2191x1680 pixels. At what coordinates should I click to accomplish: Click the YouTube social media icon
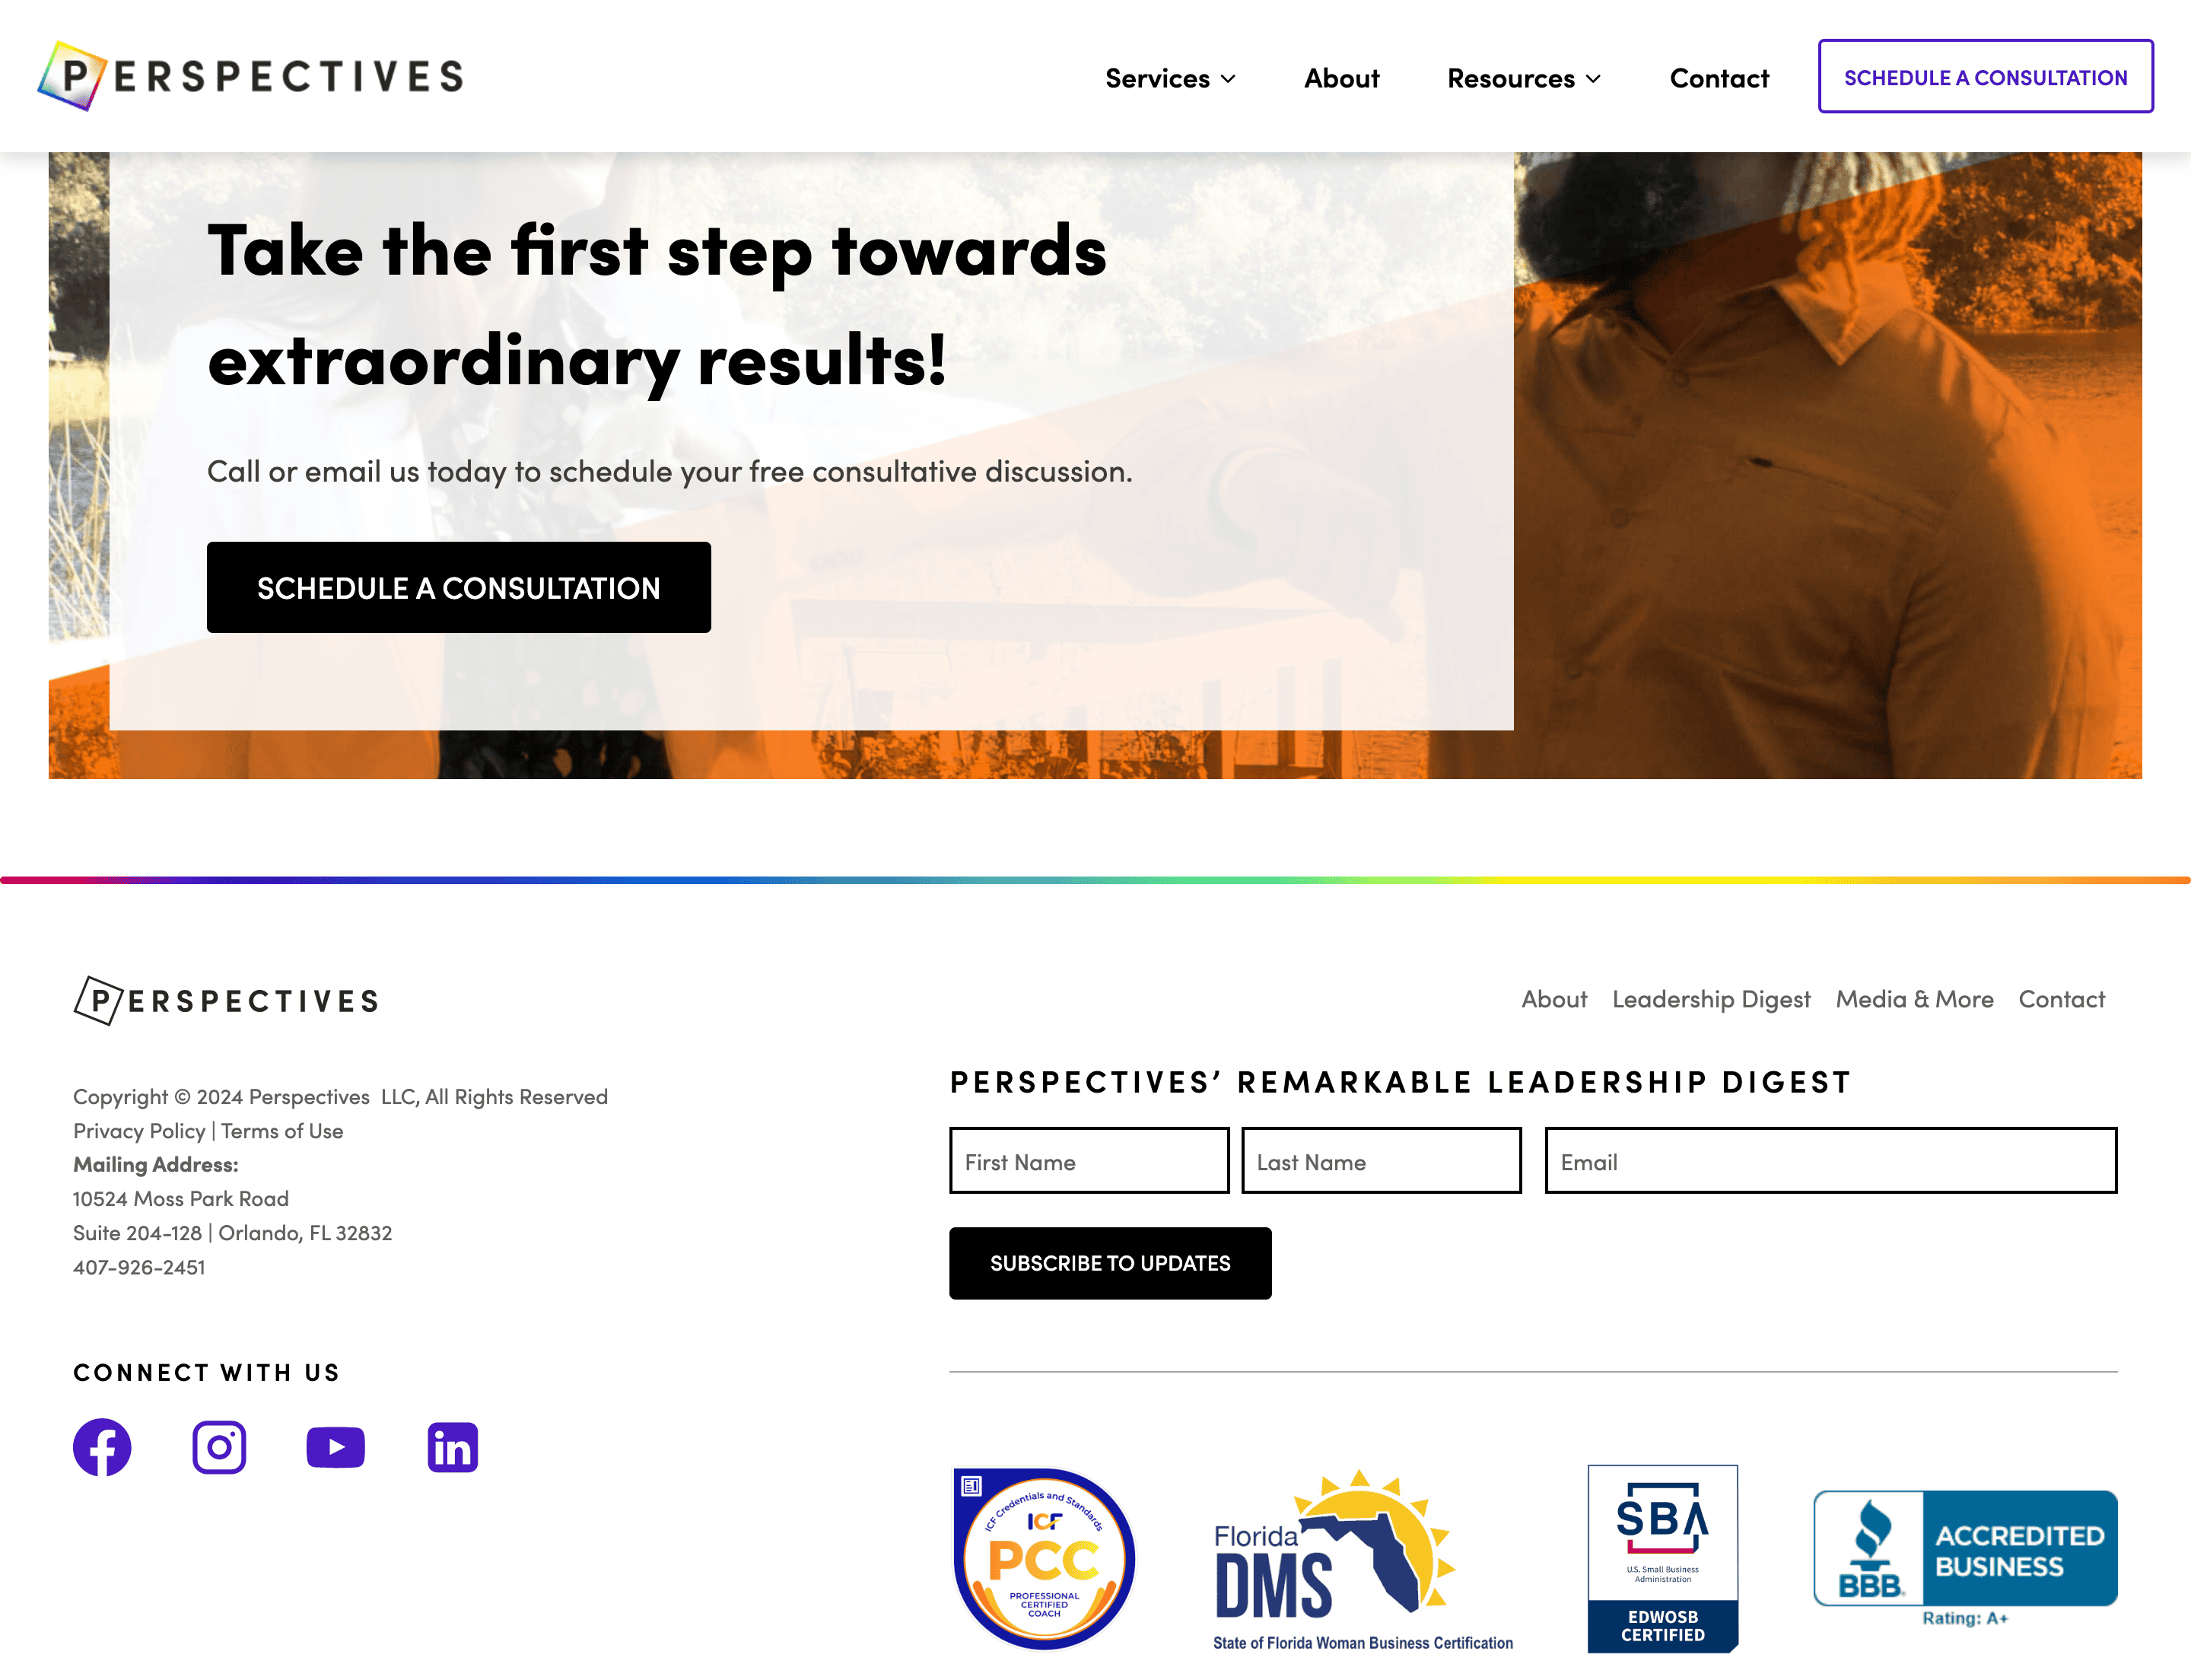coord(335,1447)
